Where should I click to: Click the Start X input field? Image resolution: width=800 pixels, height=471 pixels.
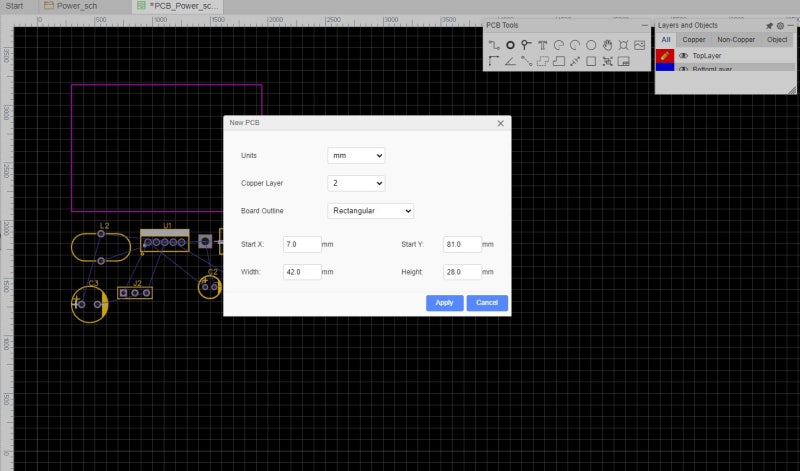[x=302, y=244]
